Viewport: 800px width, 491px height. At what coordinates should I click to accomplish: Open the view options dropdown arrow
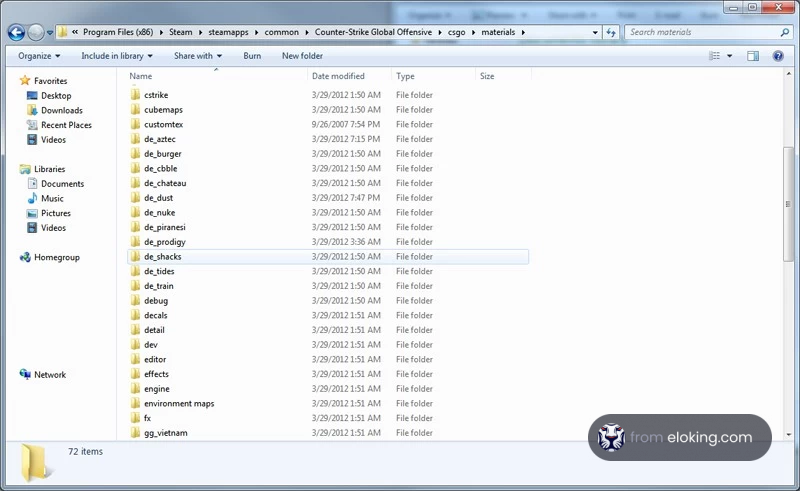point(730,56)
